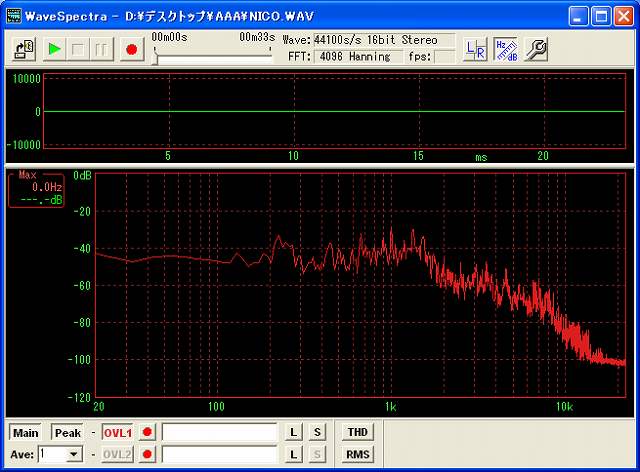Viewport: 640px width, 472px height.
Task: Save overlay 1 with its S button
Action: coord(318,432)
